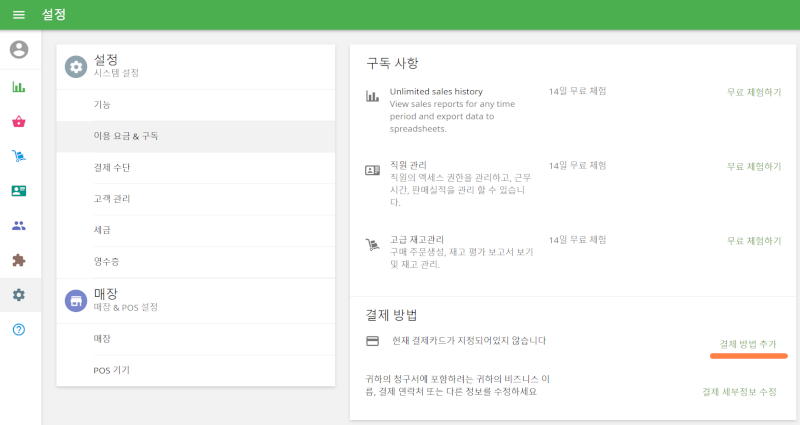Click the 결제 세부정보 수정 link

point(739,391)
